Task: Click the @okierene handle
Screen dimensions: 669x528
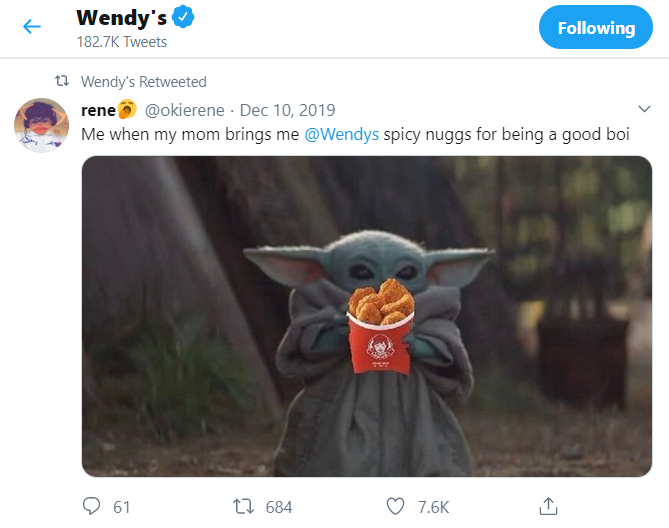Action: 186,110
